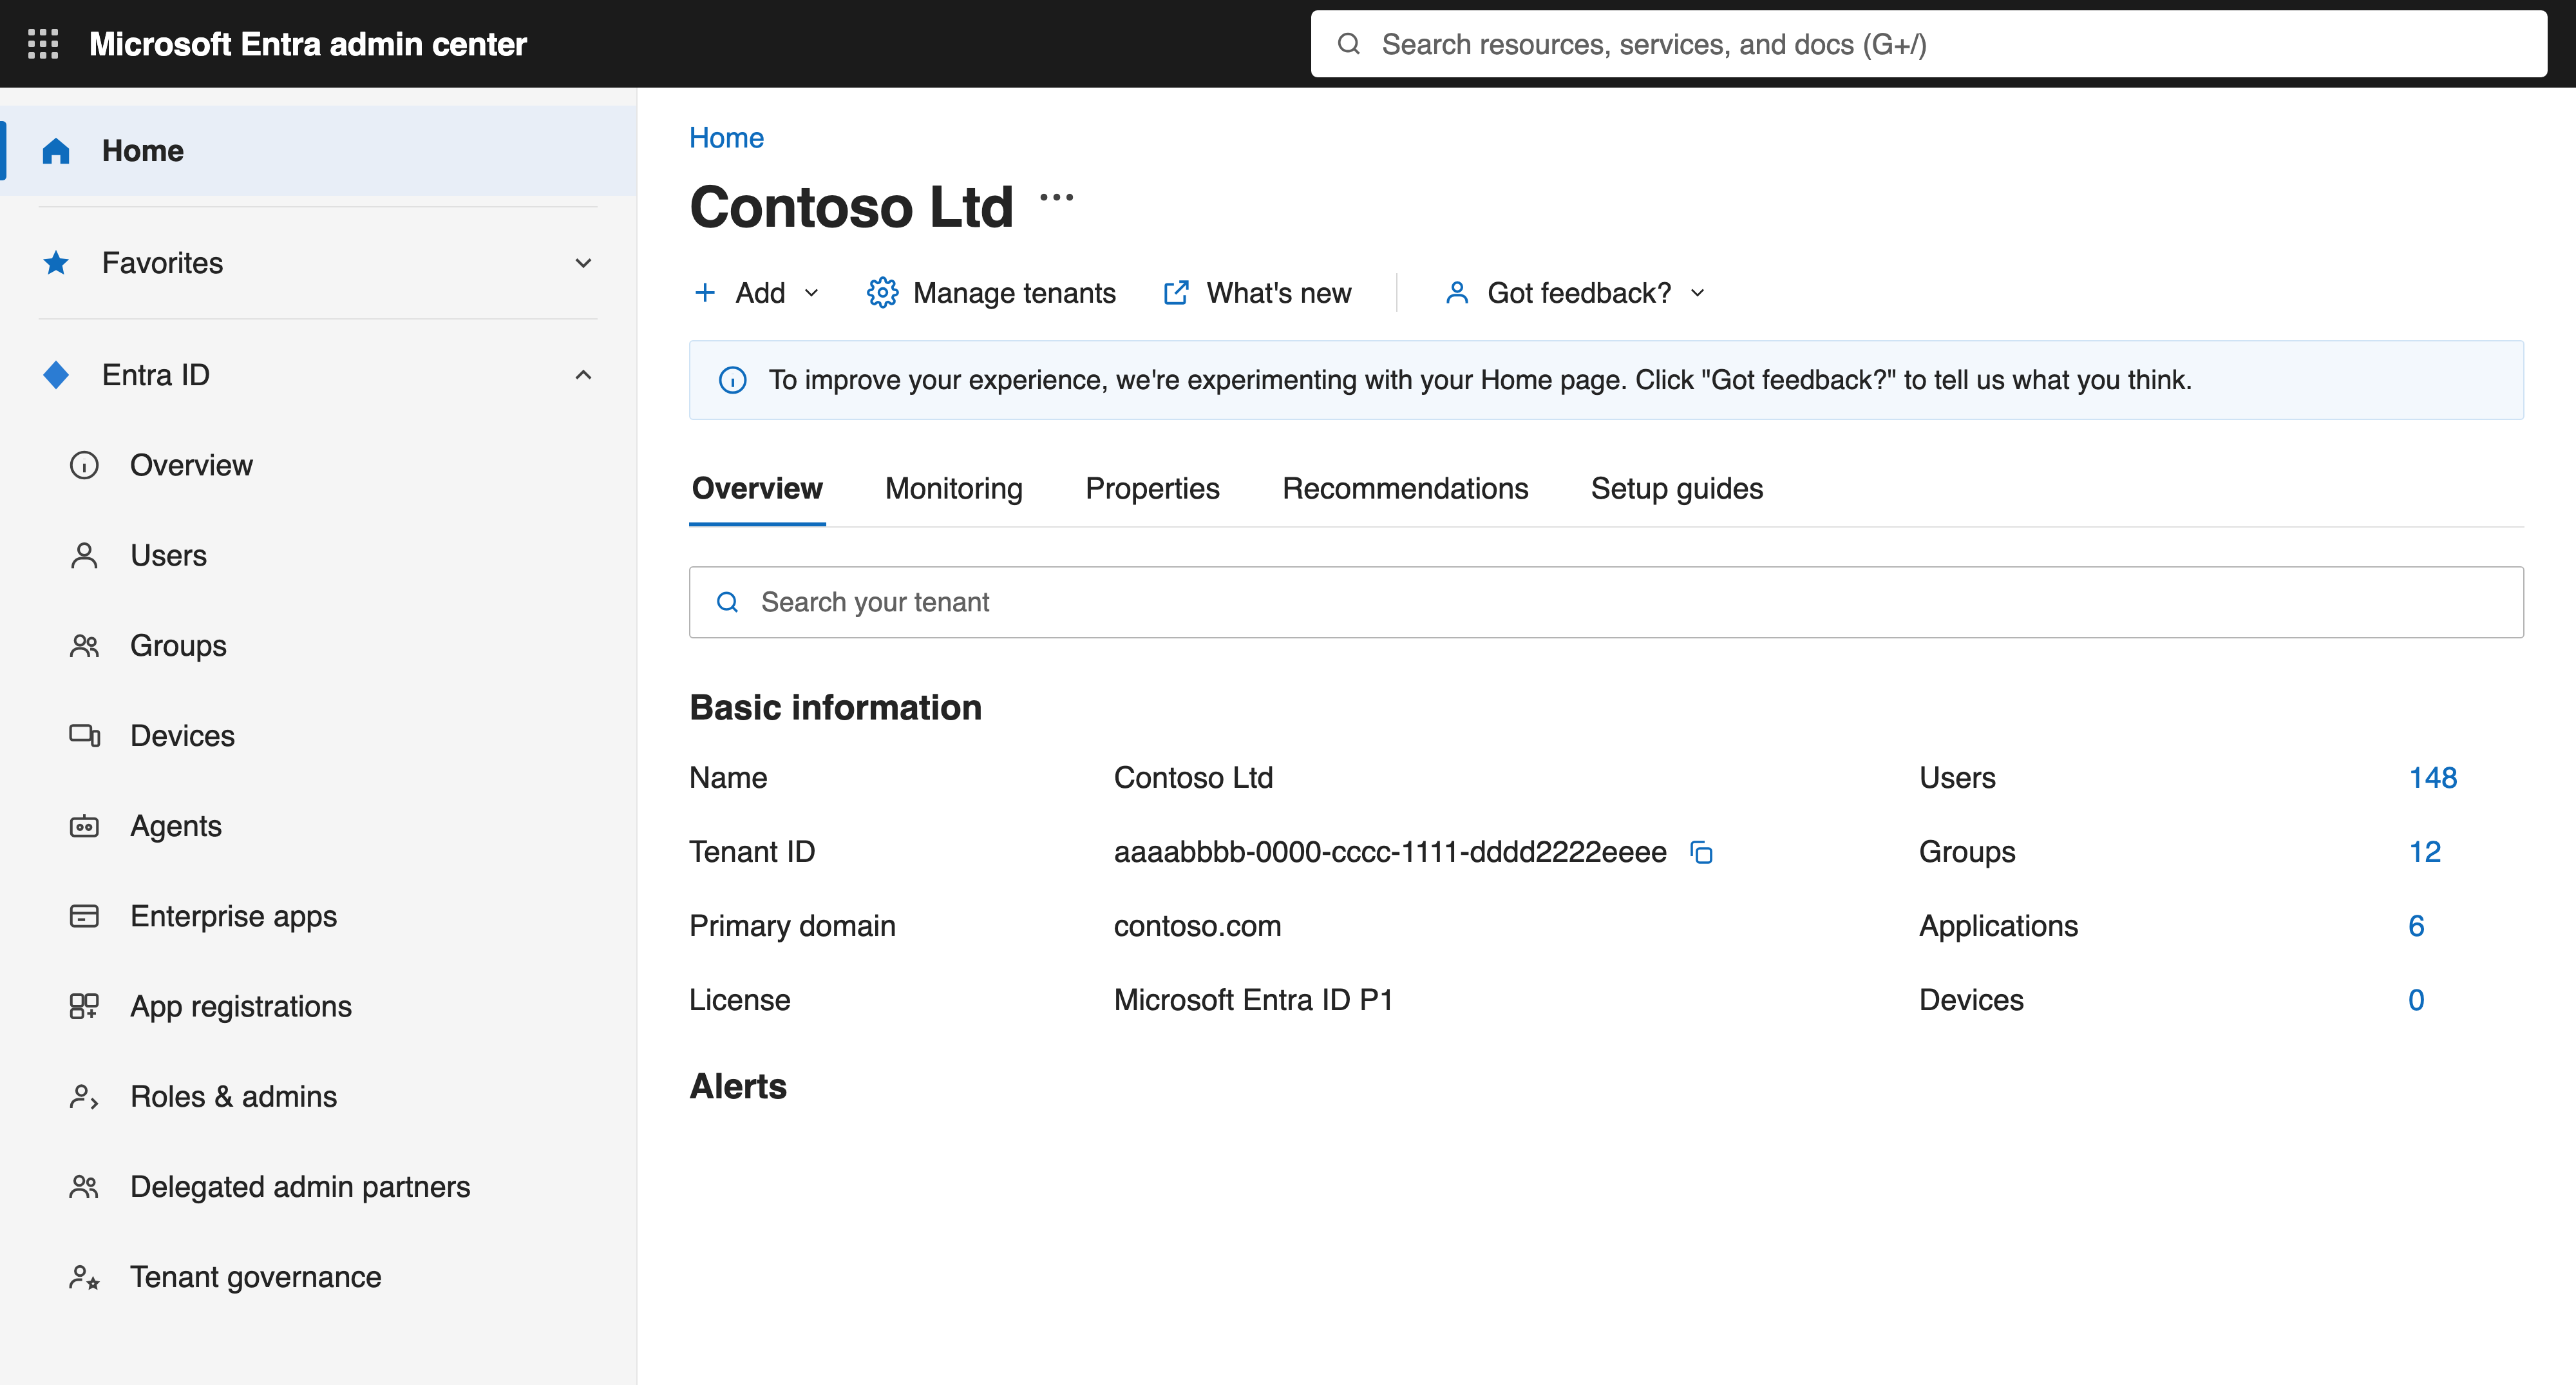Open the app launcher waffle grid icon
Screen dimensions: 2576x1385
point(43,44)
